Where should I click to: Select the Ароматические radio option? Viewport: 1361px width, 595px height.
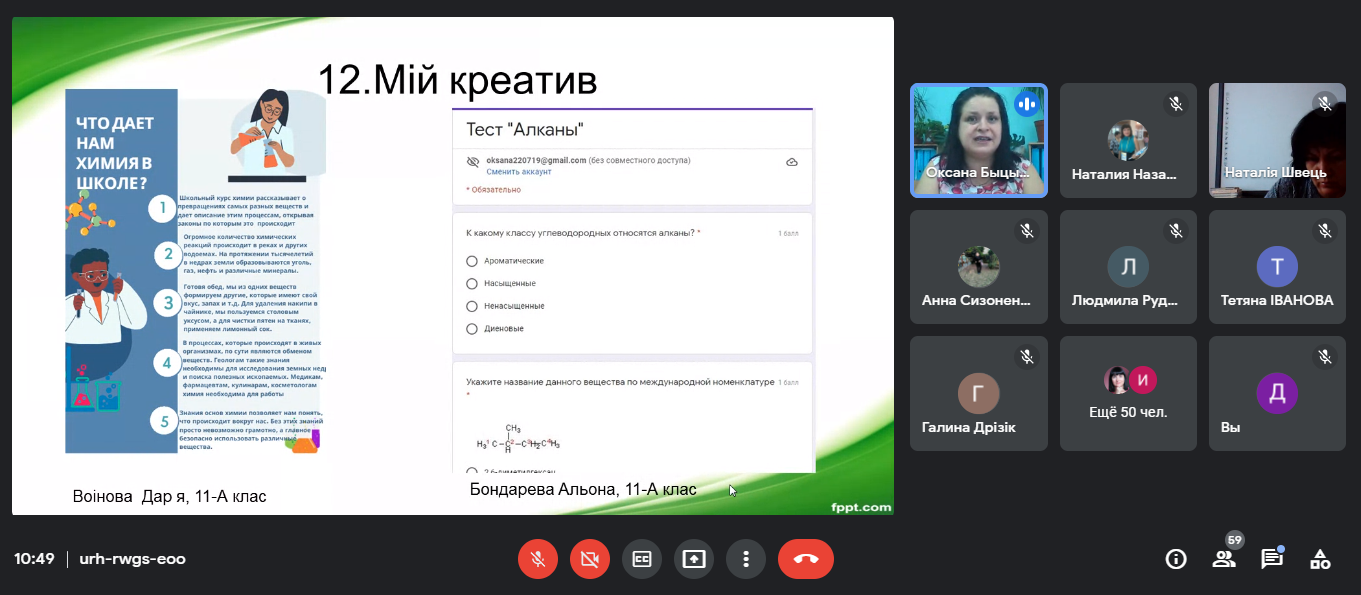click(x=472, y=261)
